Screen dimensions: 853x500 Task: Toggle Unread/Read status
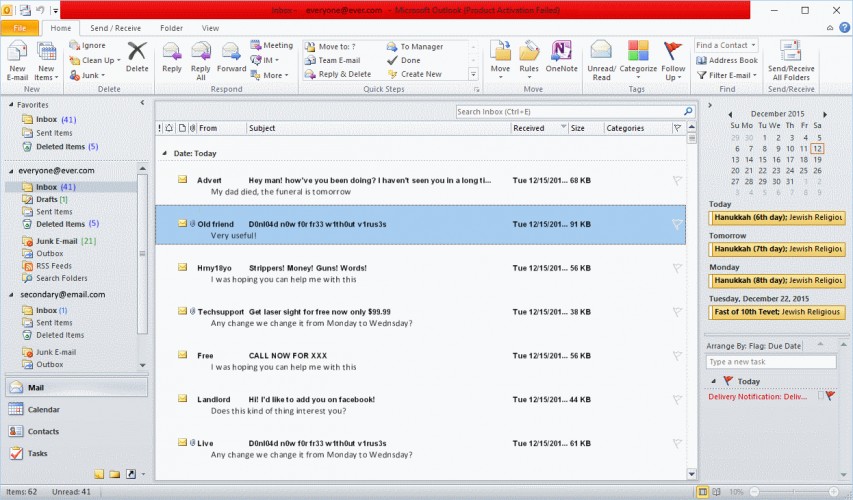pos(601,61)
